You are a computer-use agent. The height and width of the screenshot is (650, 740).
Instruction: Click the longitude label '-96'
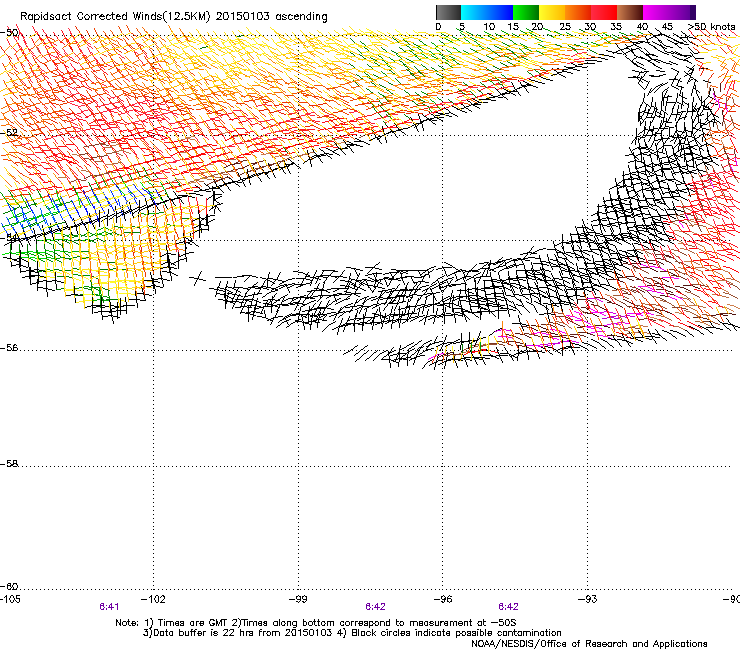pos(443,599)
